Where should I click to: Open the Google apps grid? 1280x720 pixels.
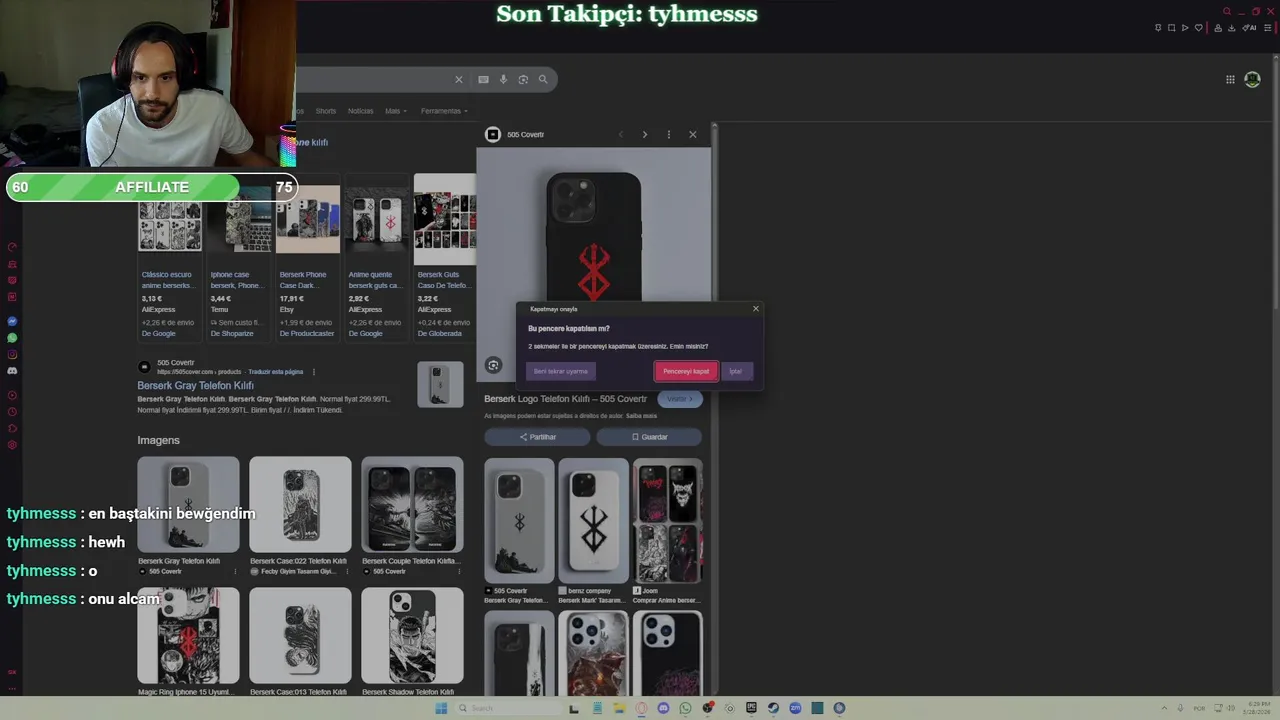1230,80
